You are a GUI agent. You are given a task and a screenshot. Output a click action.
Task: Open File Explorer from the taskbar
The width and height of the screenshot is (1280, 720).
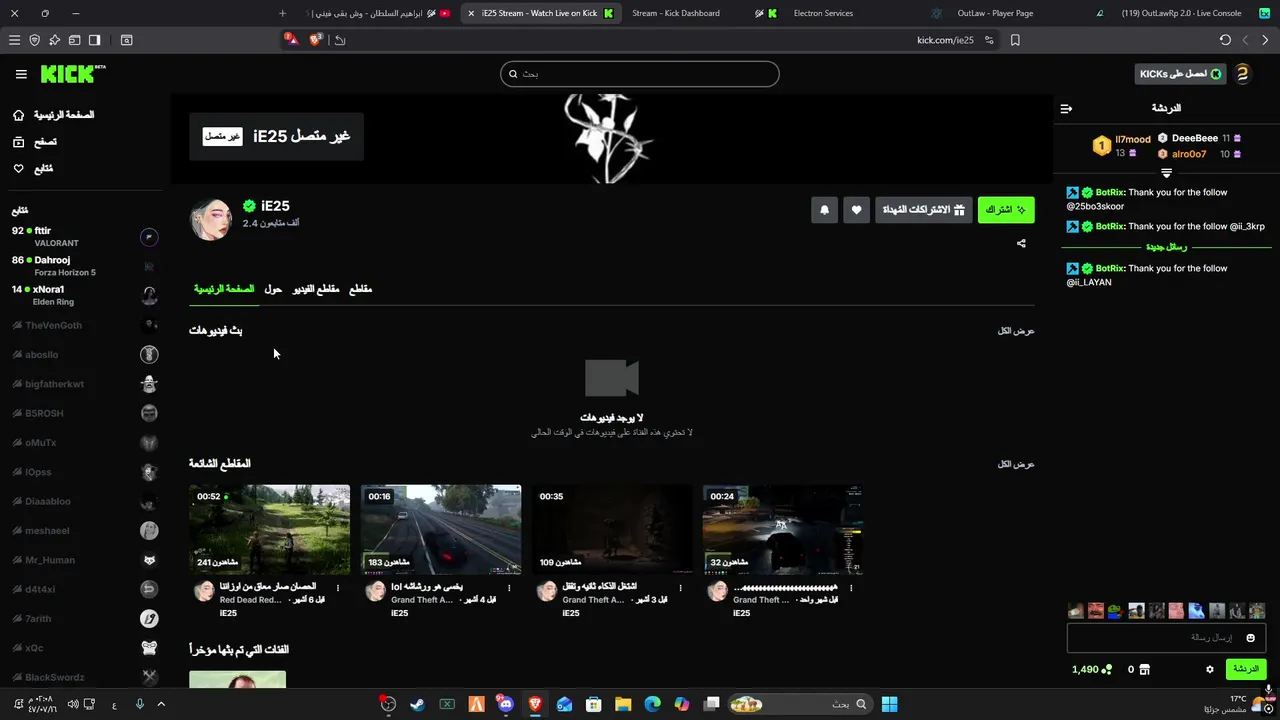pos(623,704)
